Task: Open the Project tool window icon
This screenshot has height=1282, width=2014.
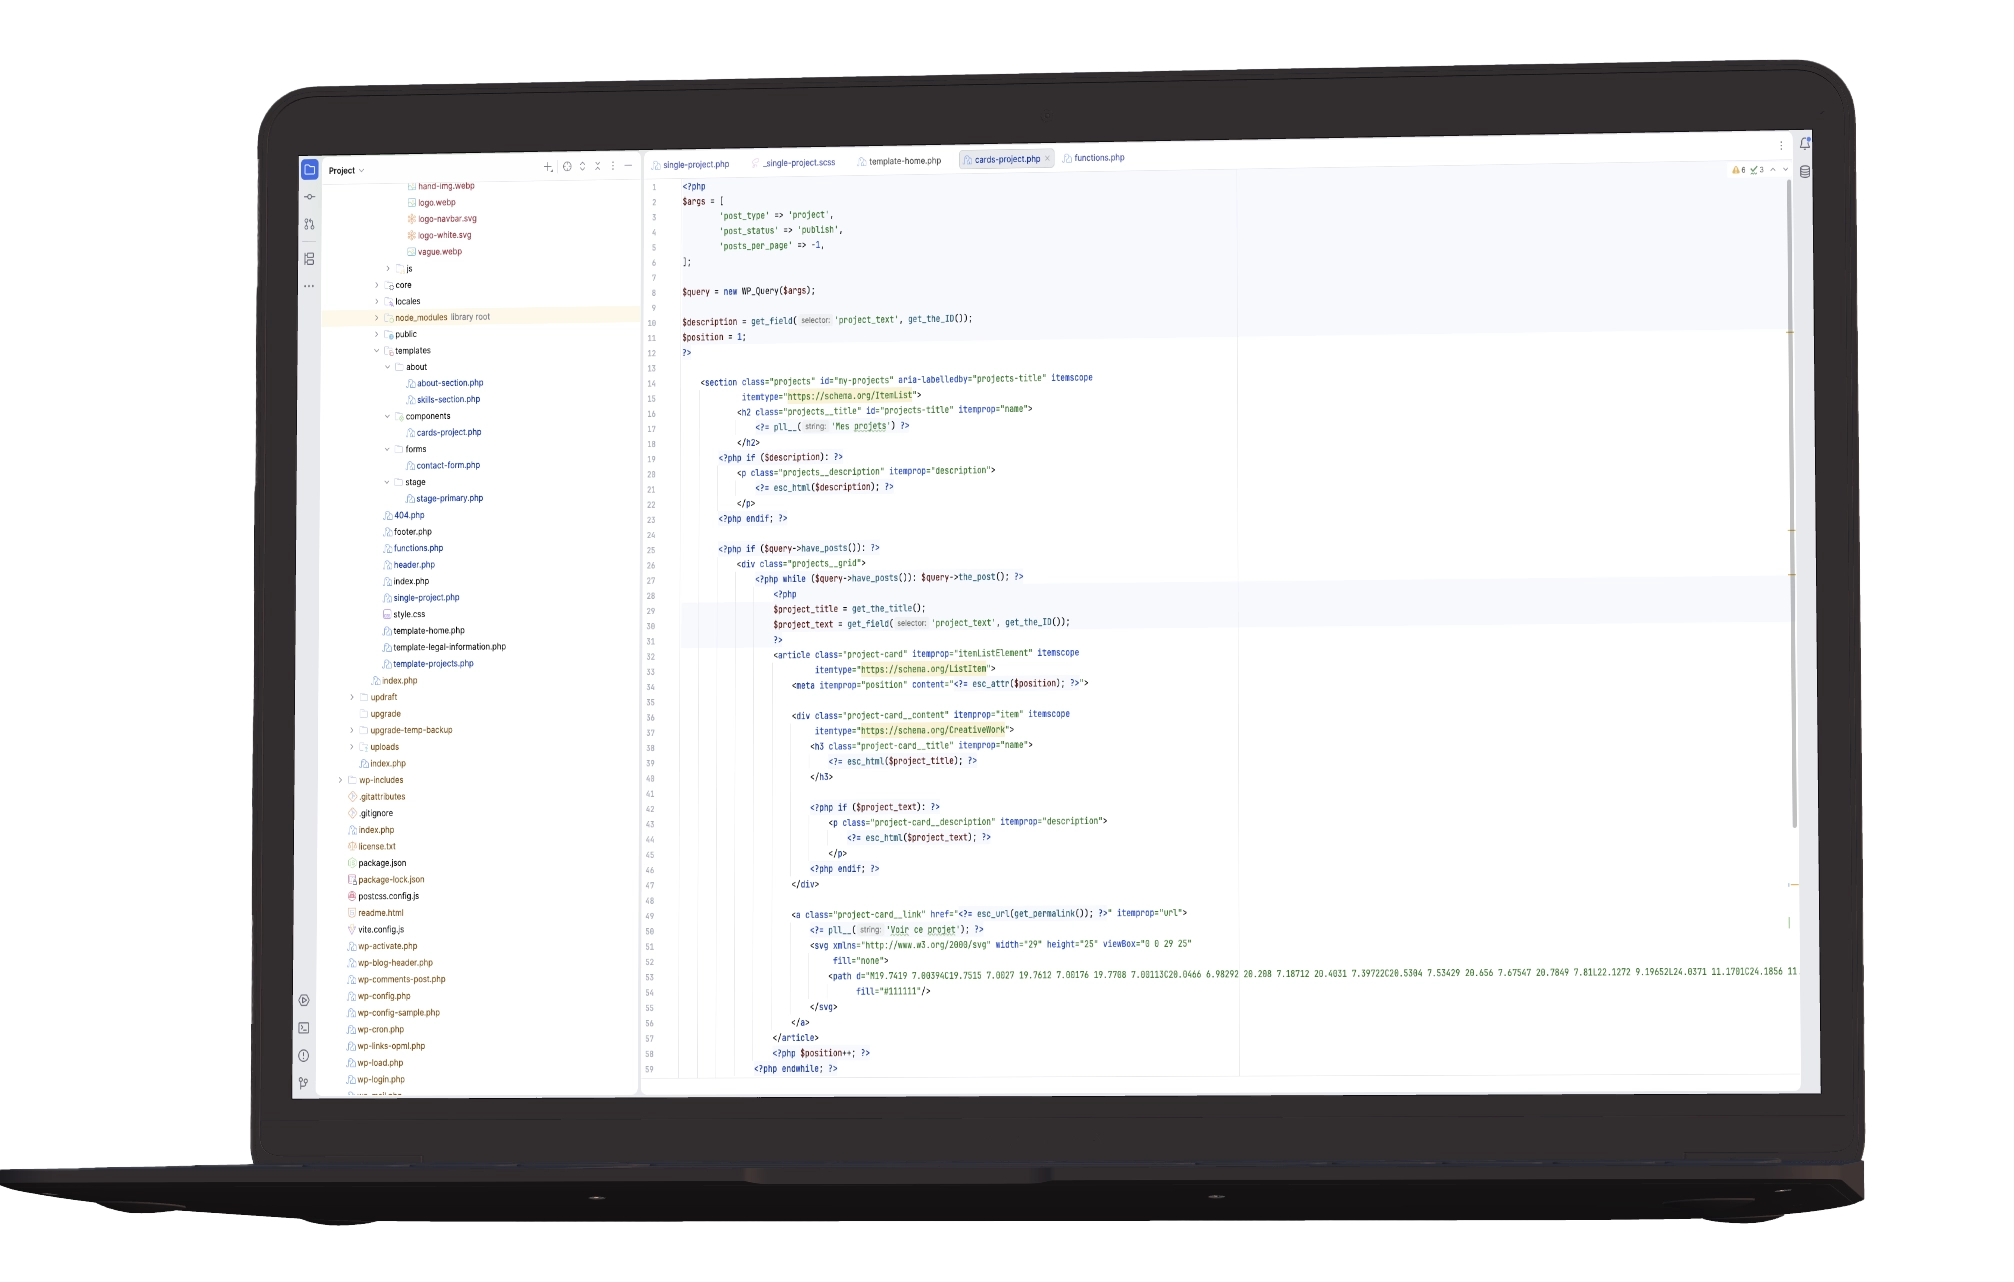Action: point(310,170)
